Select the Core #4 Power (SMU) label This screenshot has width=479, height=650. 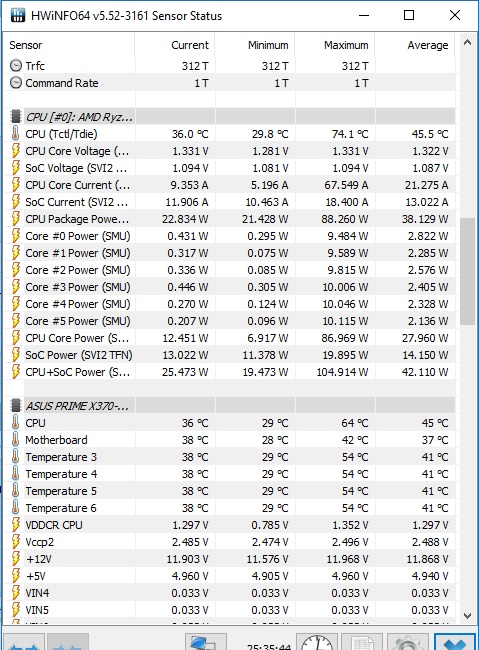coord(78,304)
